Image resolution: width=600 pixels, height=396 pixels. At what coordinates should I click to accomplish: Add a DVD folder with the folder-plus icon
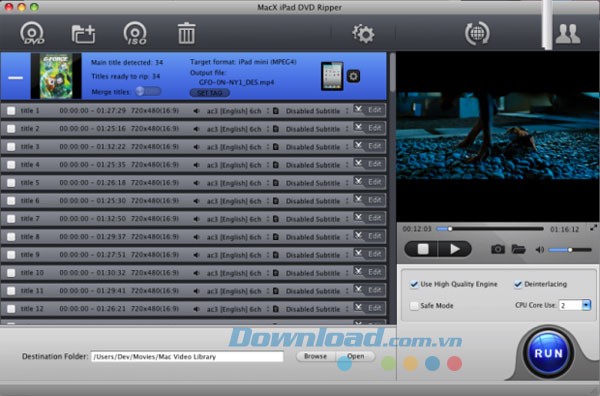[83, 34]
